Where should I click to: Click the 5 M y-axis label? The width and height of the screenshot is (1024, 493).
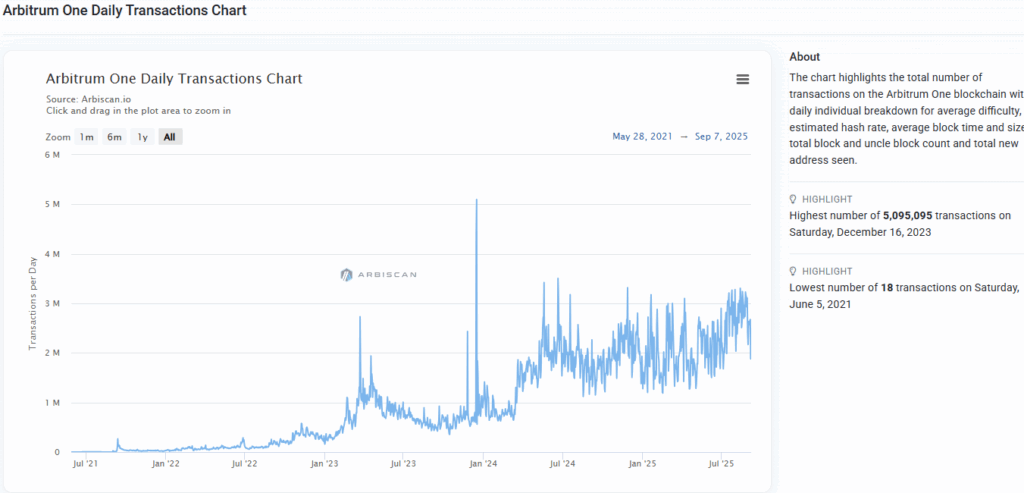(54, 204)
